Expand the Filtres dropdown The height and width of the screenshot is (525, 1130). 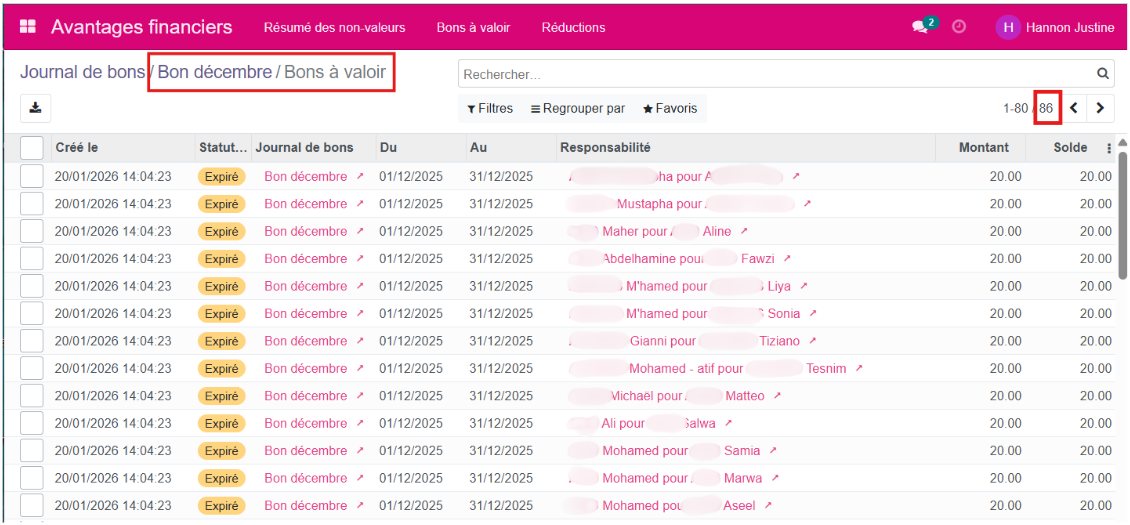coord(490,108)
